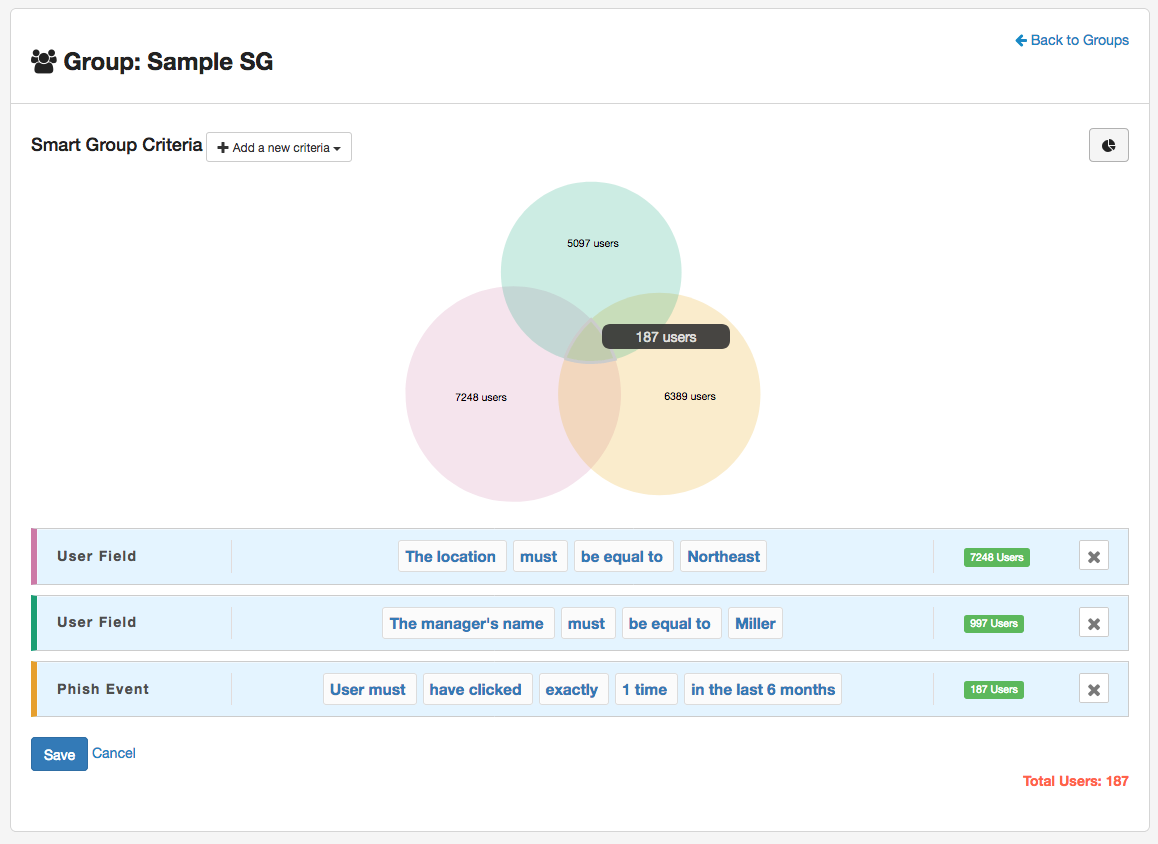Edit the 'Northeast' value token
Image resolution: width=1158 pixels, height=844 pixels.
click(x=723, y=557)
